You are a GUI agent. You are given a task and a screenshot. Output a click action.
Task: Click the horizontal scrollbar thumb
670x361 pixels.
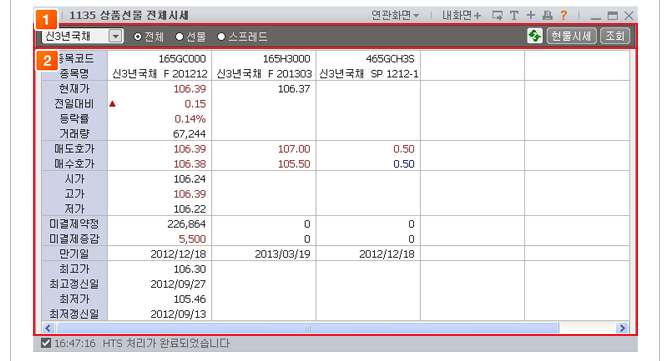click(307, 328)
